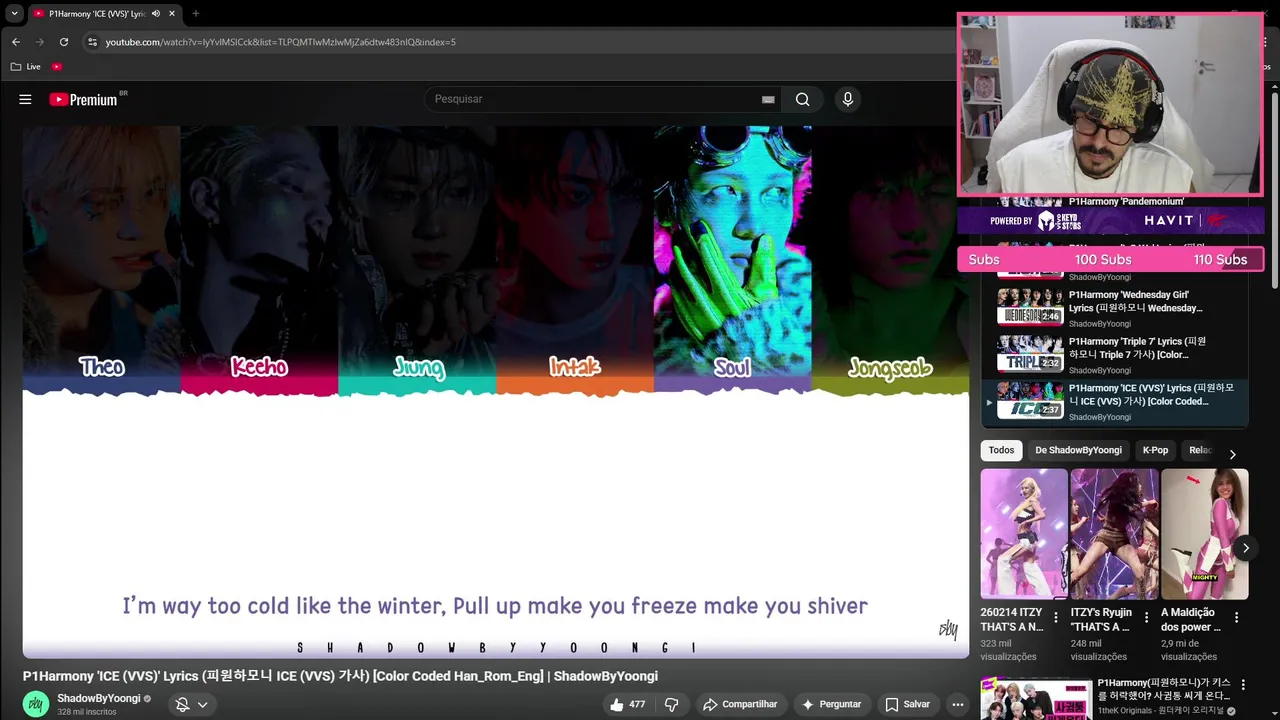Open the A Maldição dos power Shorts thumbnail
This screenshot has width=1280, height=720.
1204,534
